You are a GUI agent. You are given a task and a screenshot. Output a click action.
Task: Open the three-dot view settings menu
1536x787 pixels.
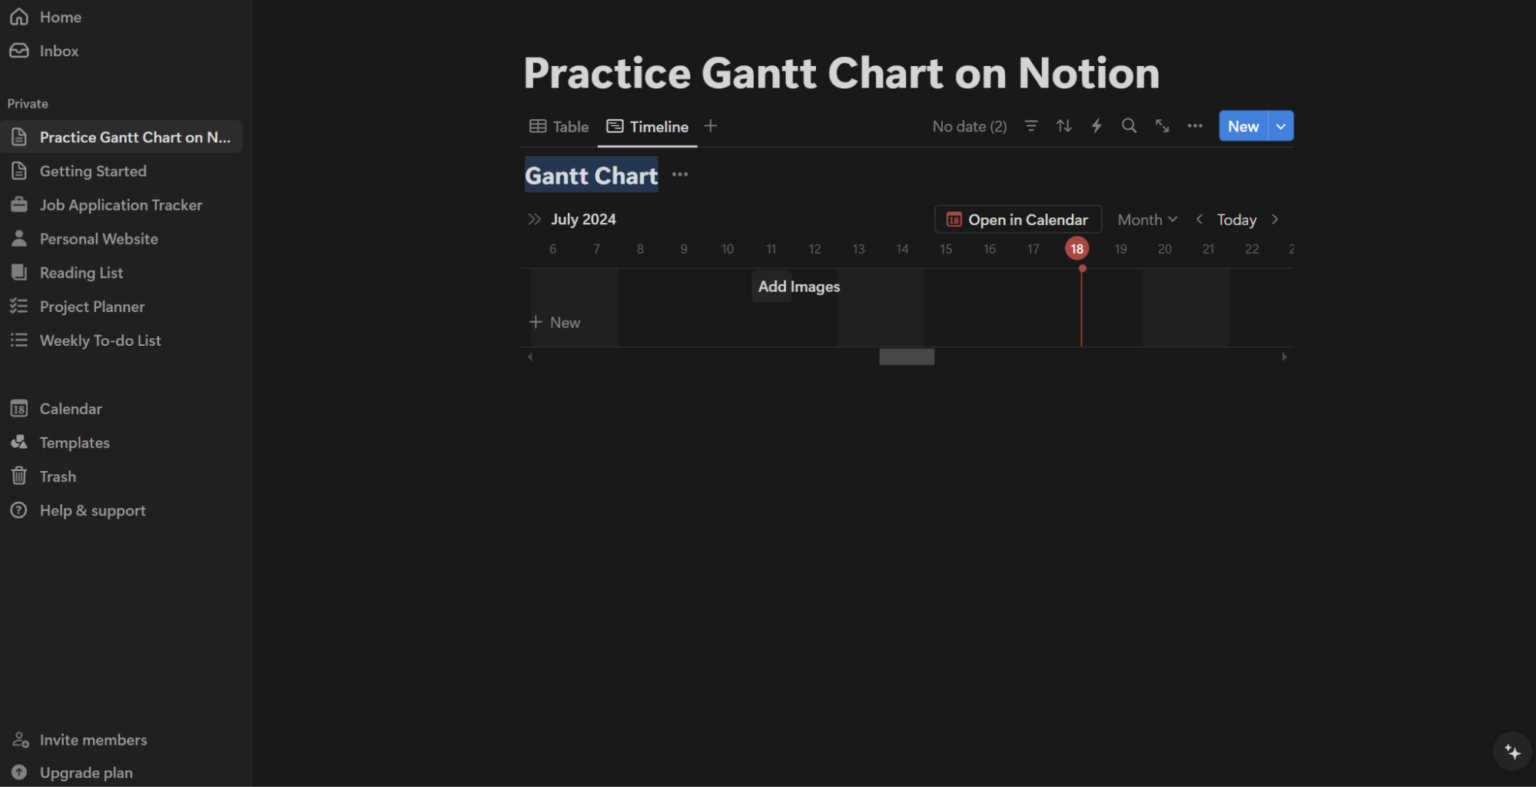click(x=1194, y=126)
